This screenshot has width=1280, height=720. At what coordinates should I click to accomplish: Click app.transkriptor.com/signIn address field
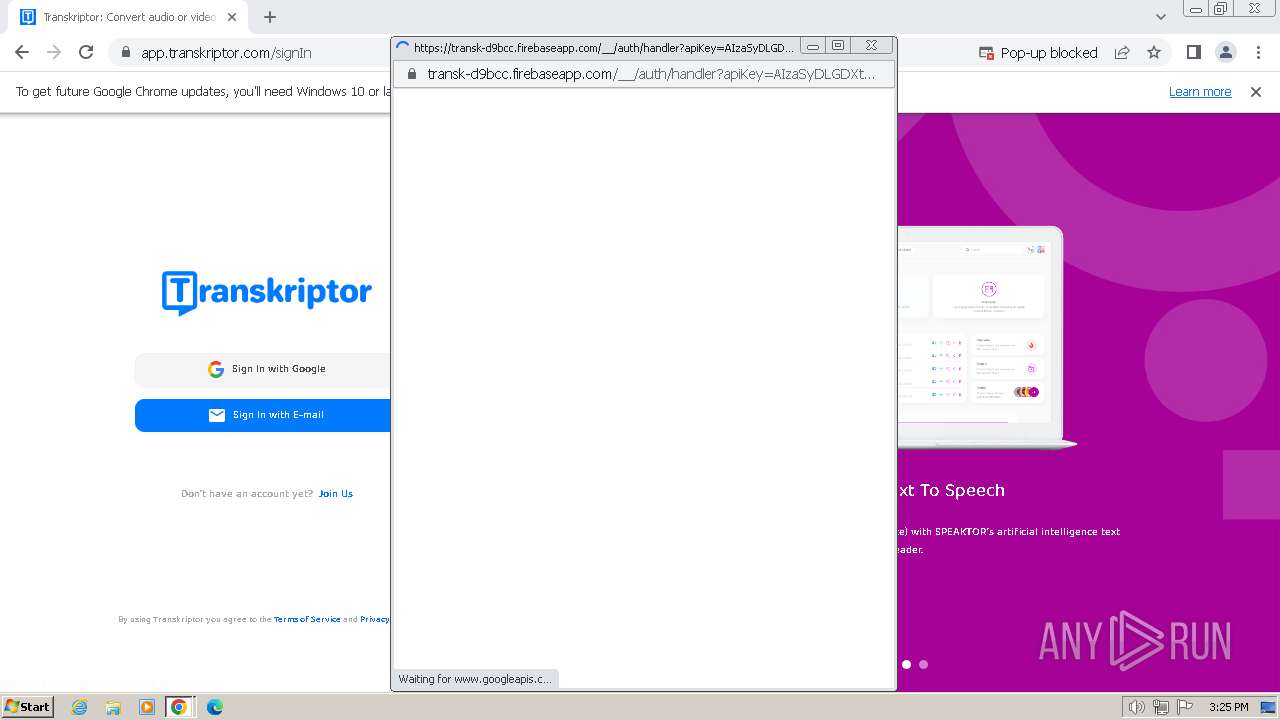coord(226,53)
